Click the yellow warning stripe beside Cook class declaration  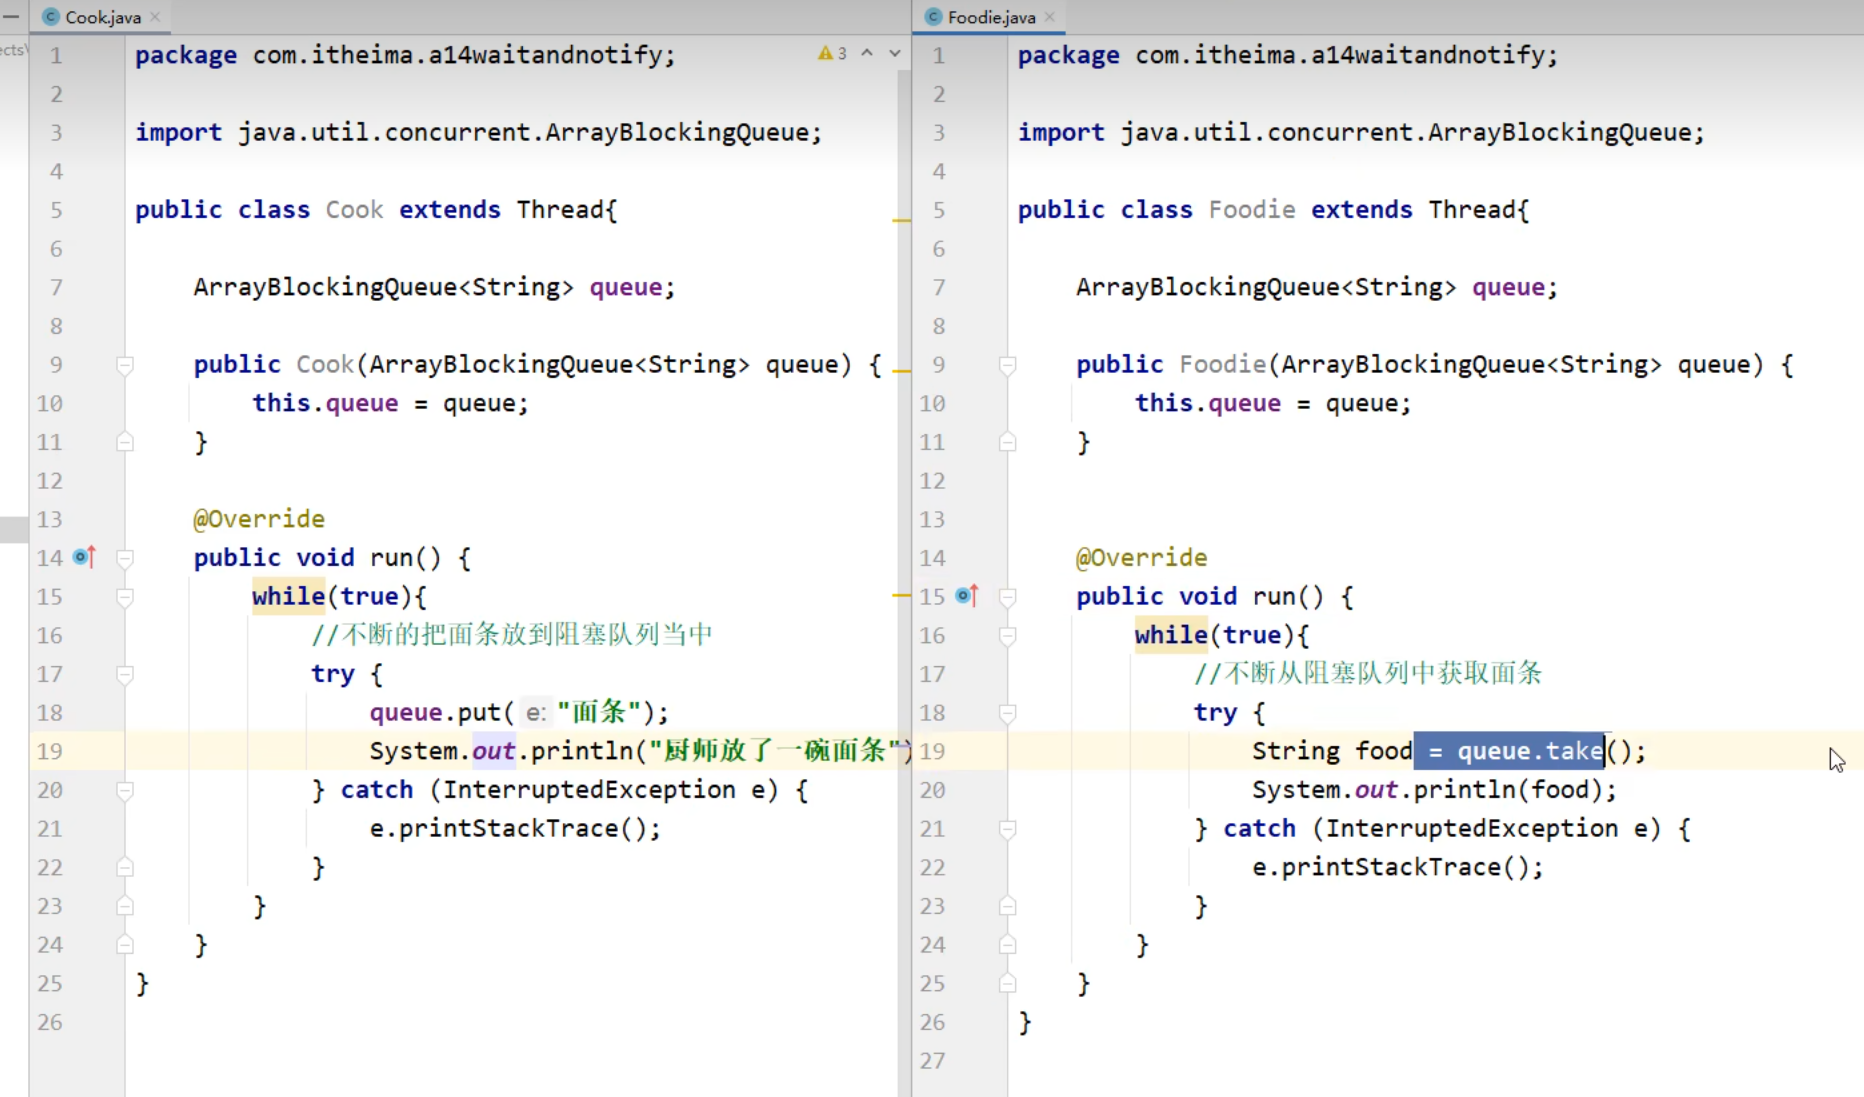click(x=901, y=219)
